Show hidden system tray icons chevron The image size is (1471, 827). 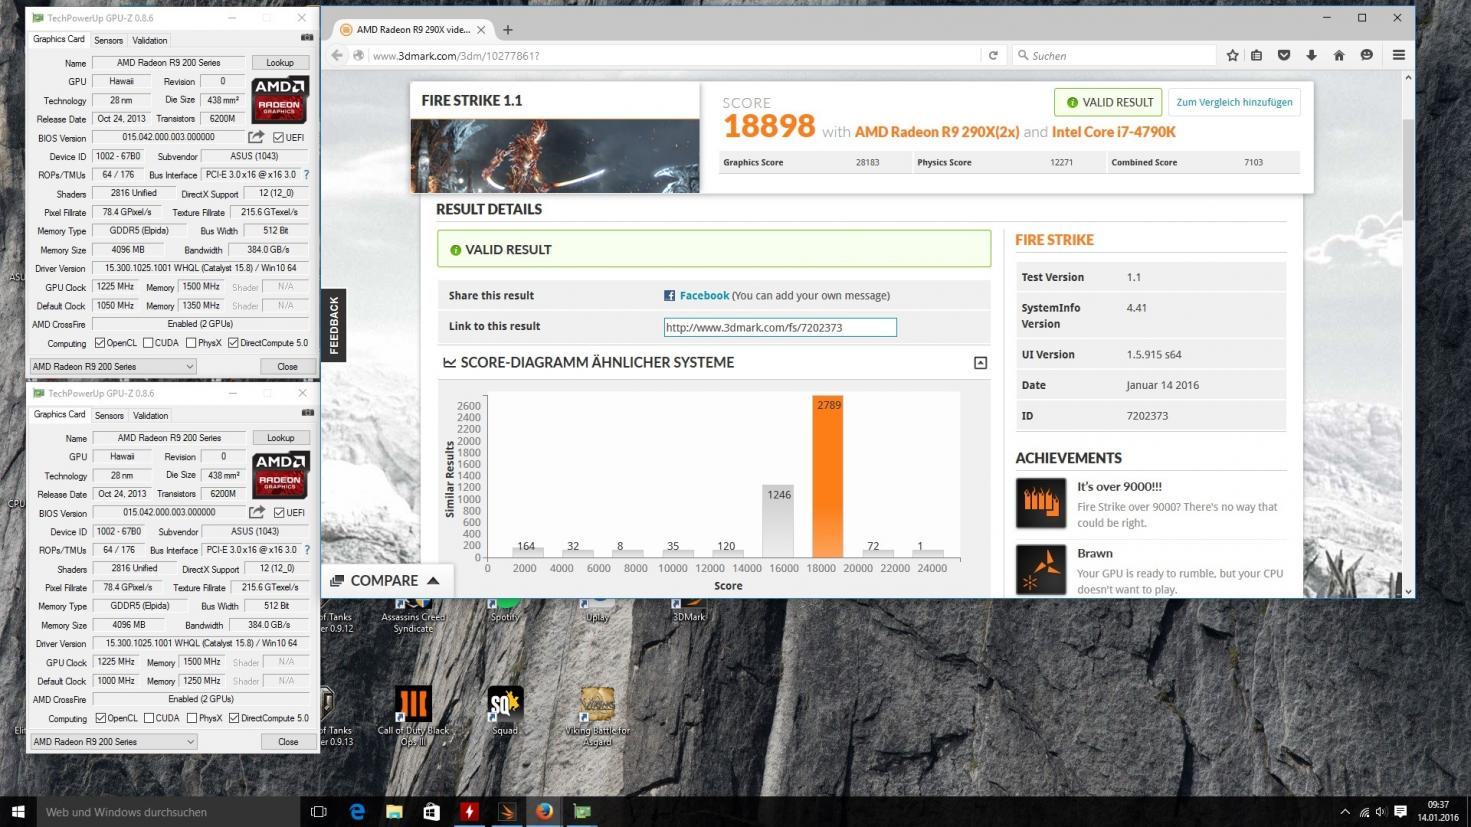click(x=1345, y=812)
